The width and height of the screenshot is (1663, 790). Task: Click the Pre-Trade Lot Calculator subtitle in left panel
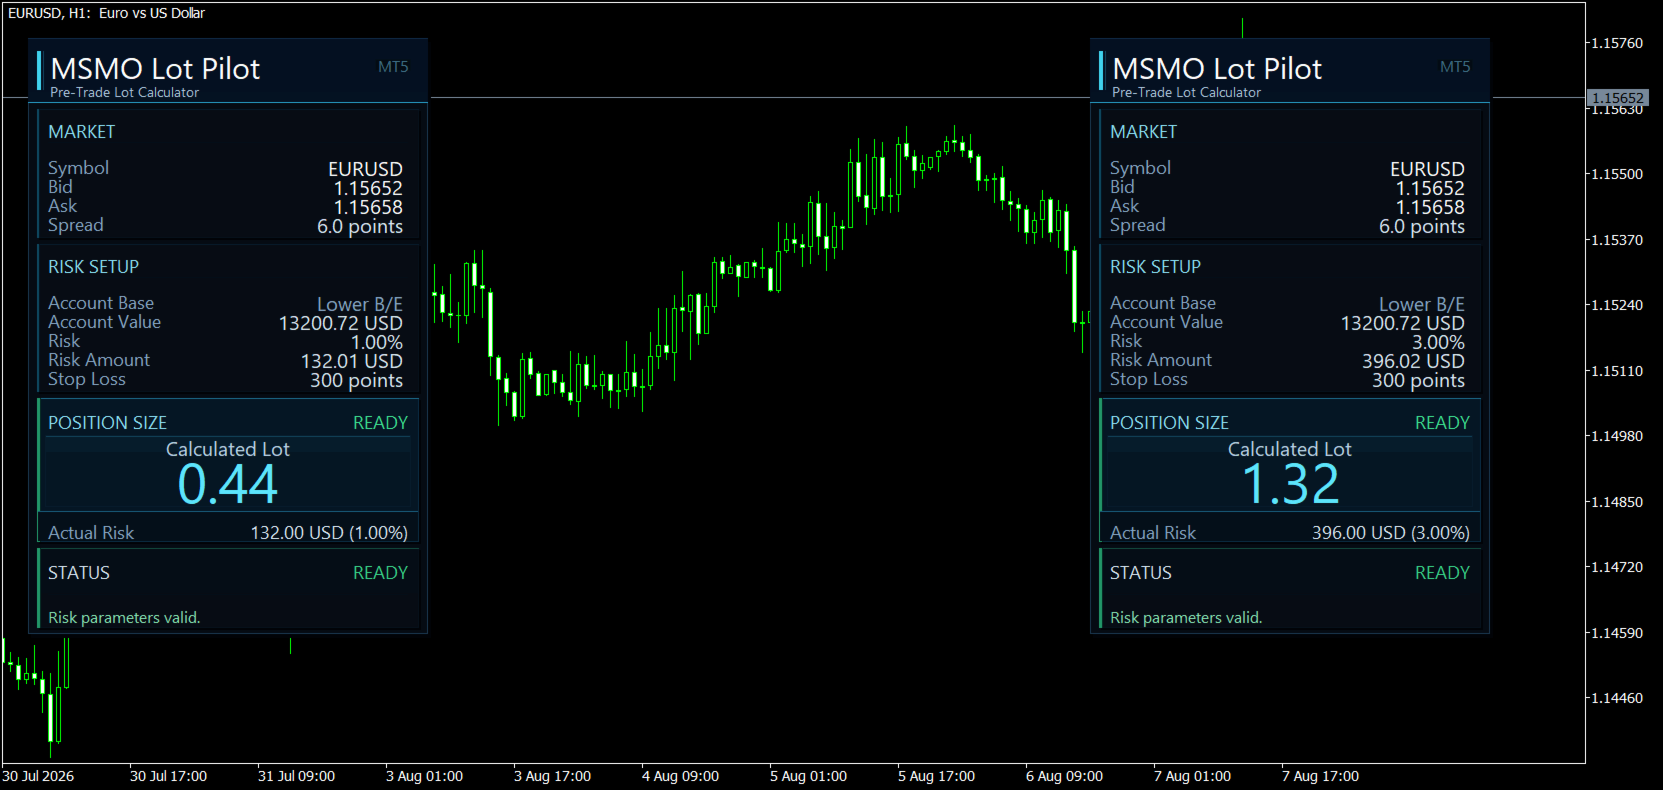124,92
